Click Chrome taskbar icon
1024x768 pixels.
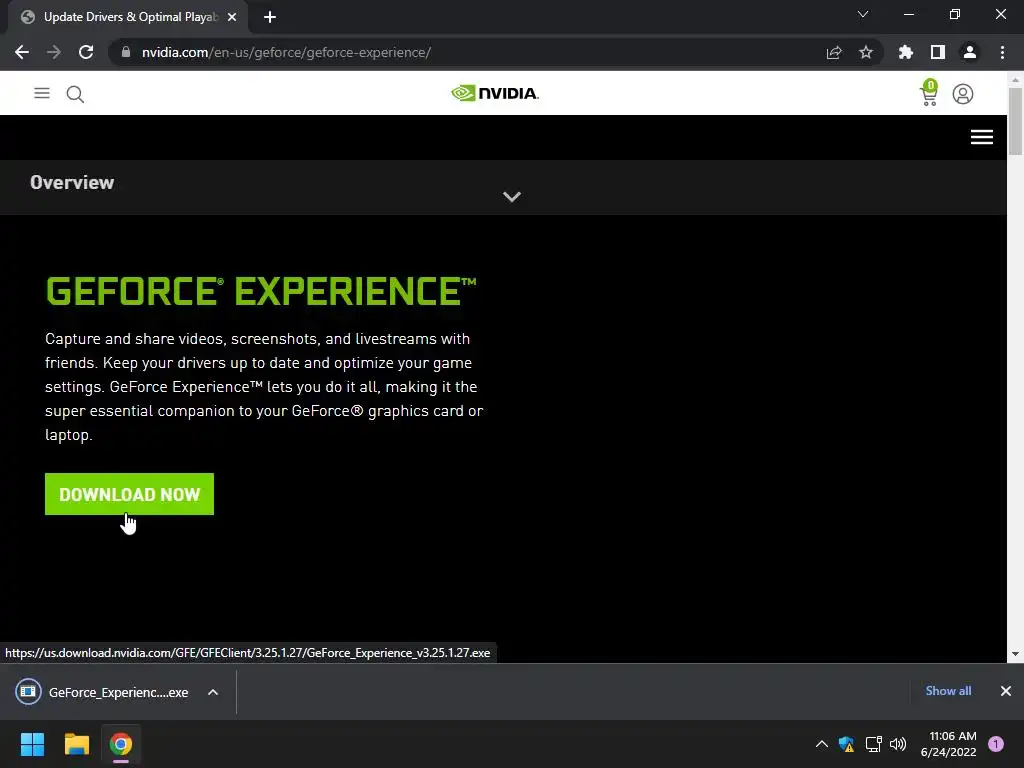click(121, 744)
